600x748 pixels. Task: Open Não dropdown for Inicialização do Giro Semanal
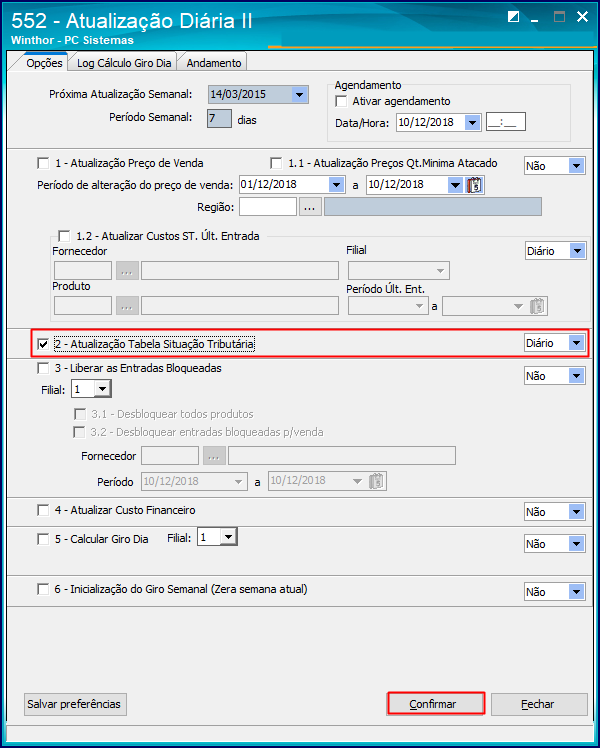coord(576,592)
